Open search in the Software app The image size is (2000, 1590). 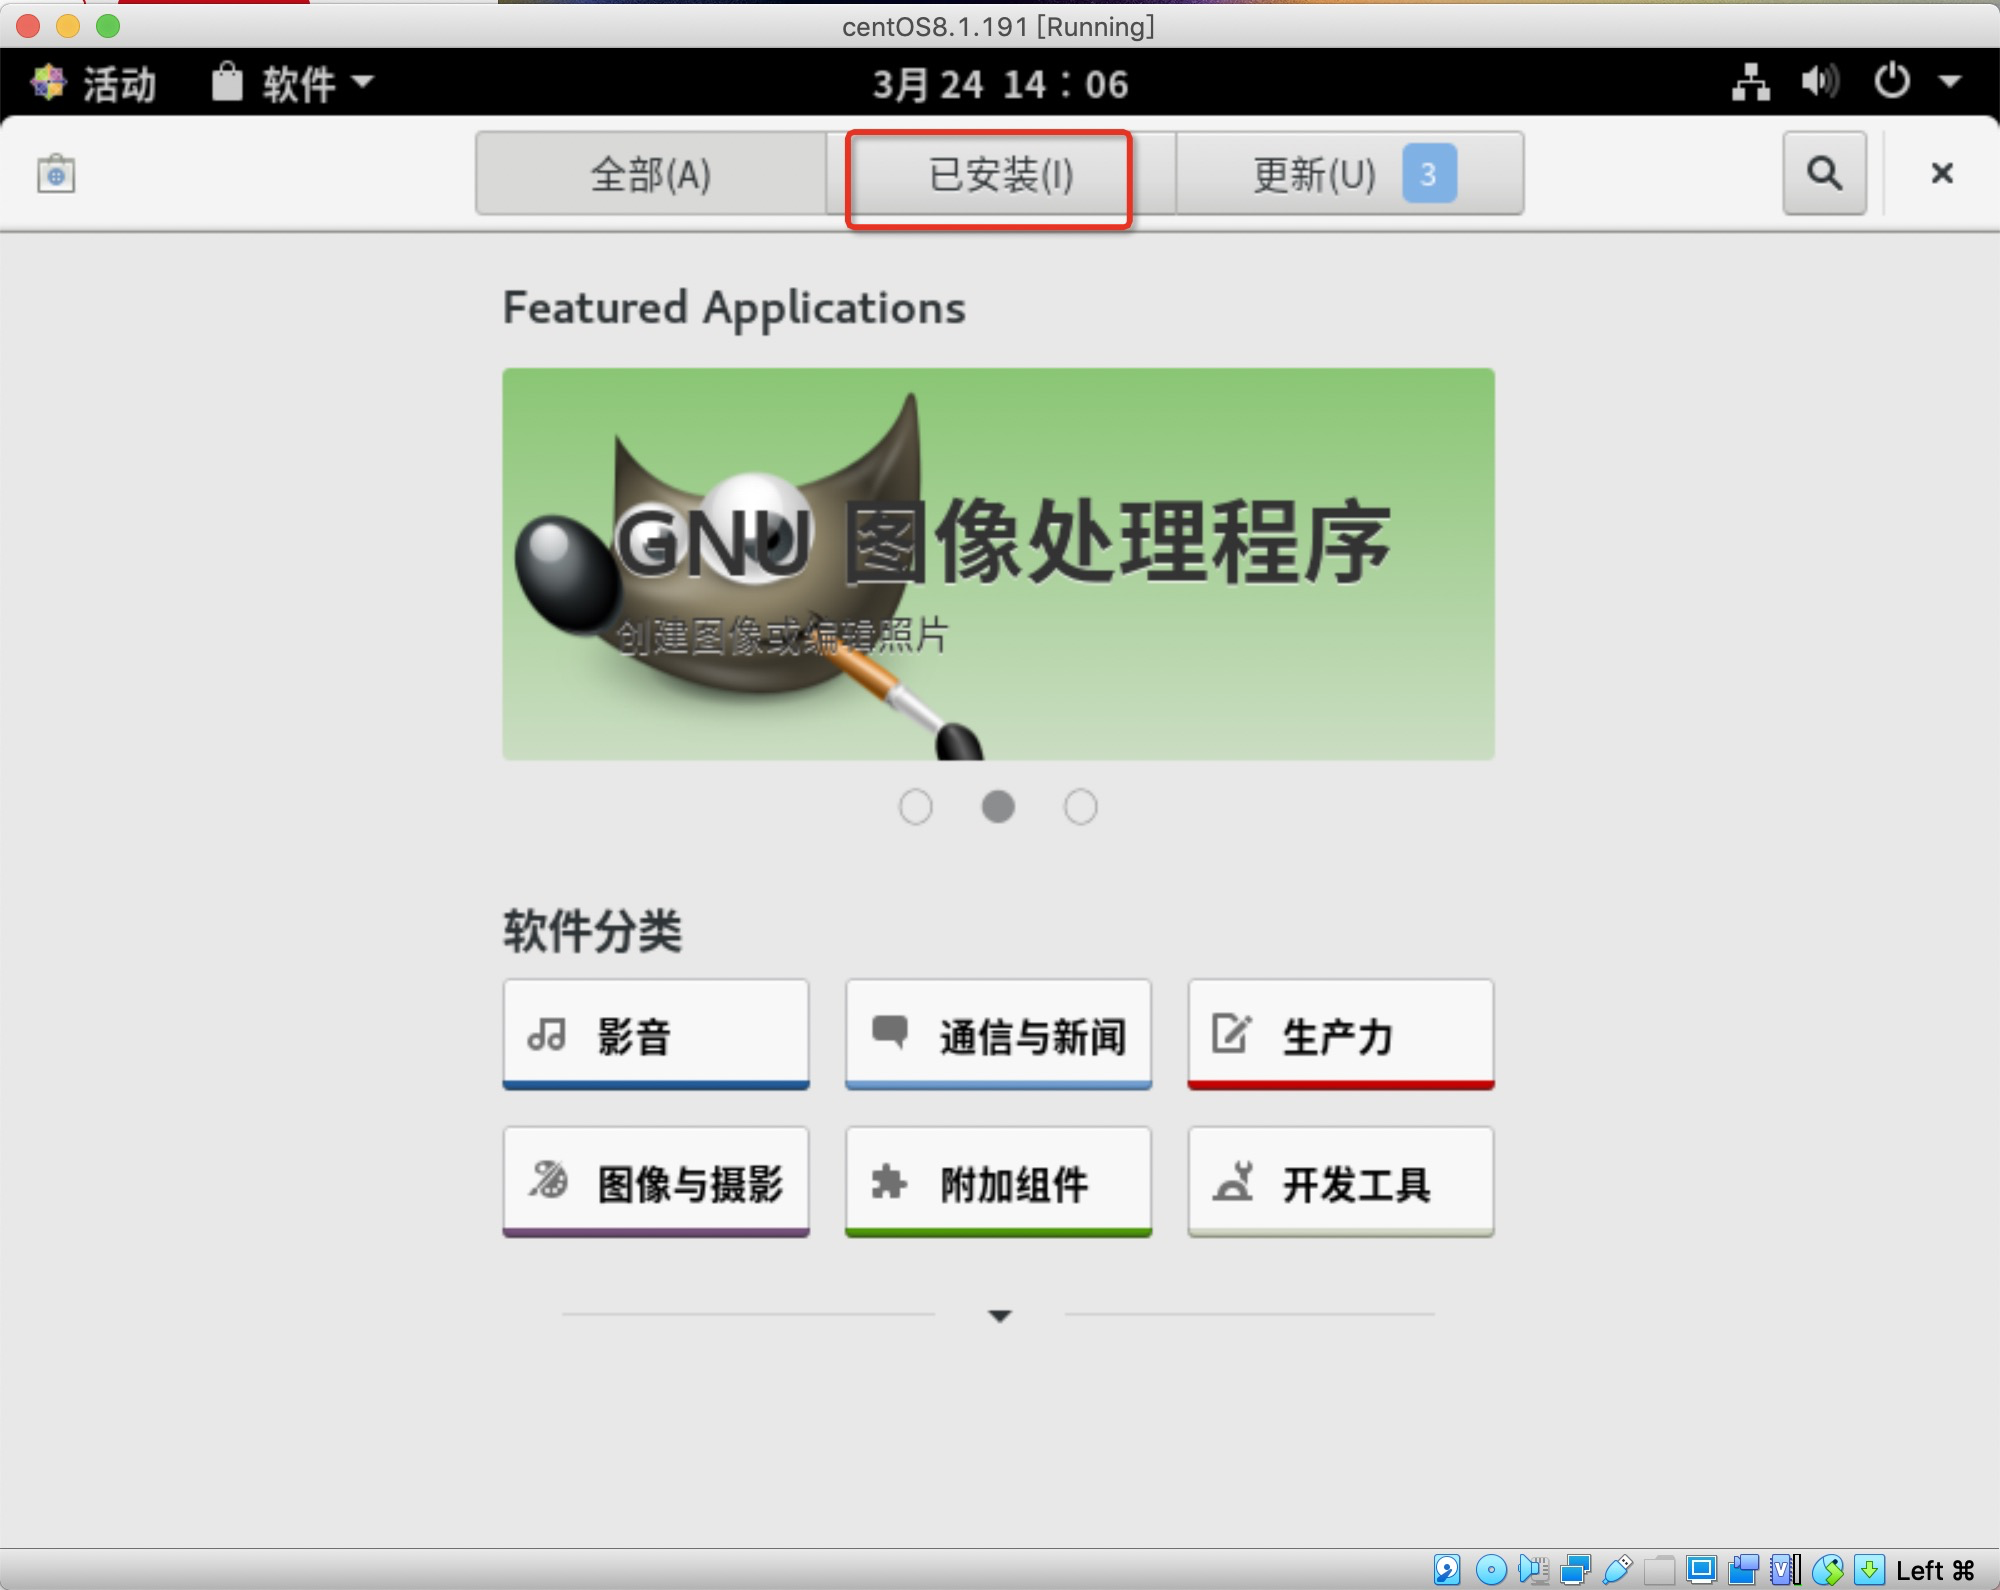[x=1824, y=173]
